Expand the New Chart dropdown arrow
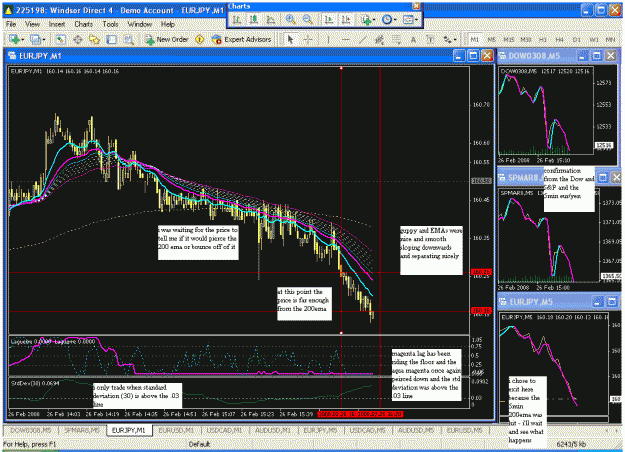 22,40
